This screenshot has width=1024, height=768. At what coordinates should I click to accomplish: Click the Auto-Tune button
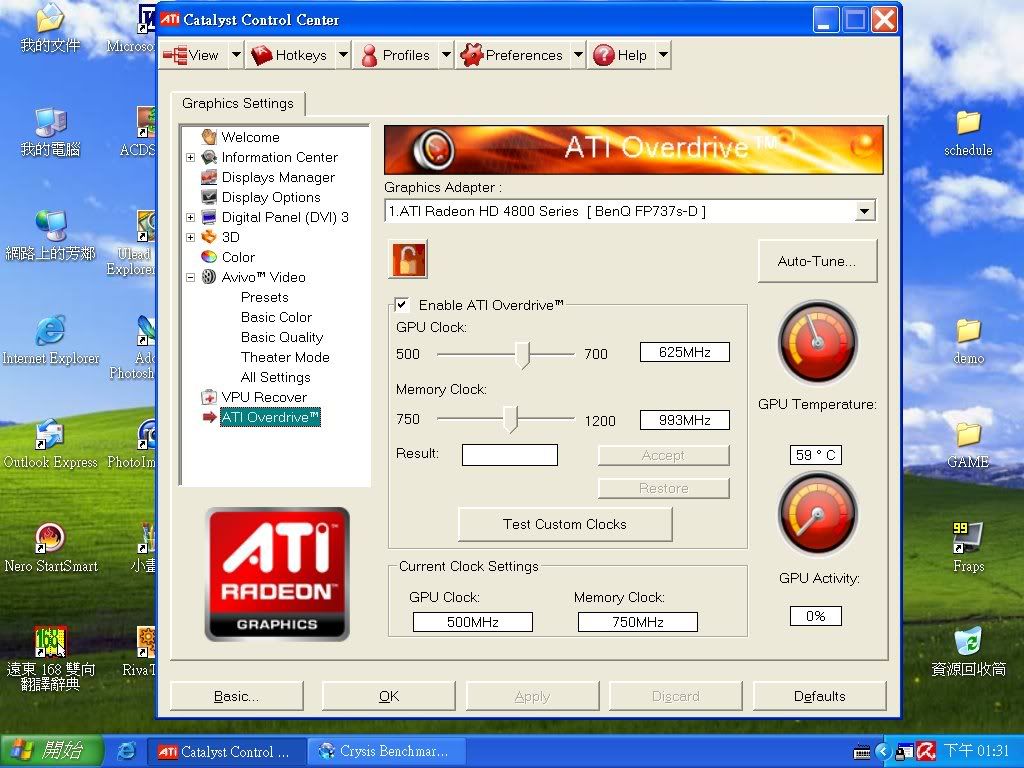pyautogui.click(x=817, y=261)
